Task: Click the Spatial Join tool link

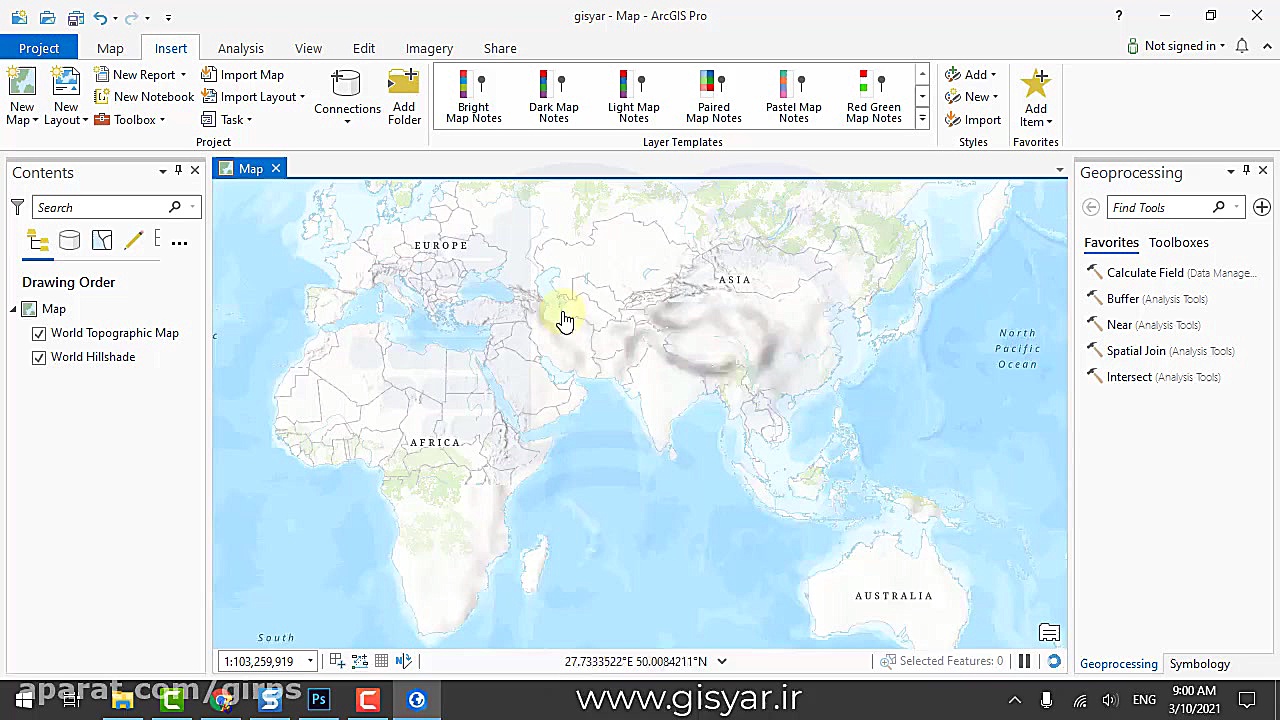Action: pyautogui.click(x=1136, y=351)
